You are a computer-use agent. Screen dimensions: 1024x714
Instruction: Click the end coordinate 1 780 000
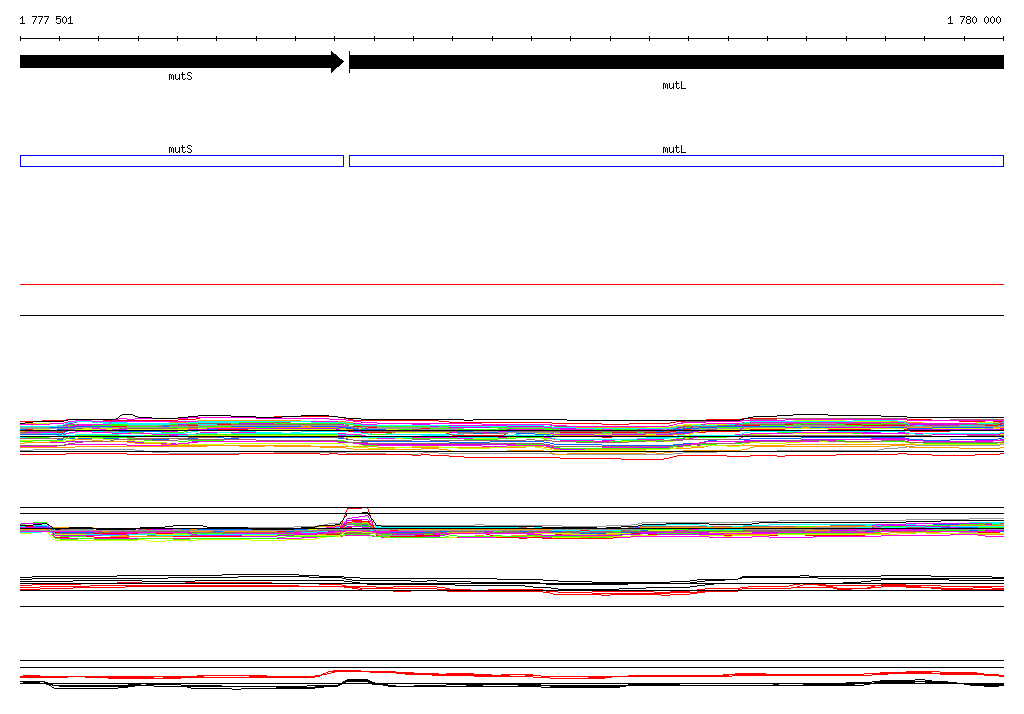pos(974,20)
